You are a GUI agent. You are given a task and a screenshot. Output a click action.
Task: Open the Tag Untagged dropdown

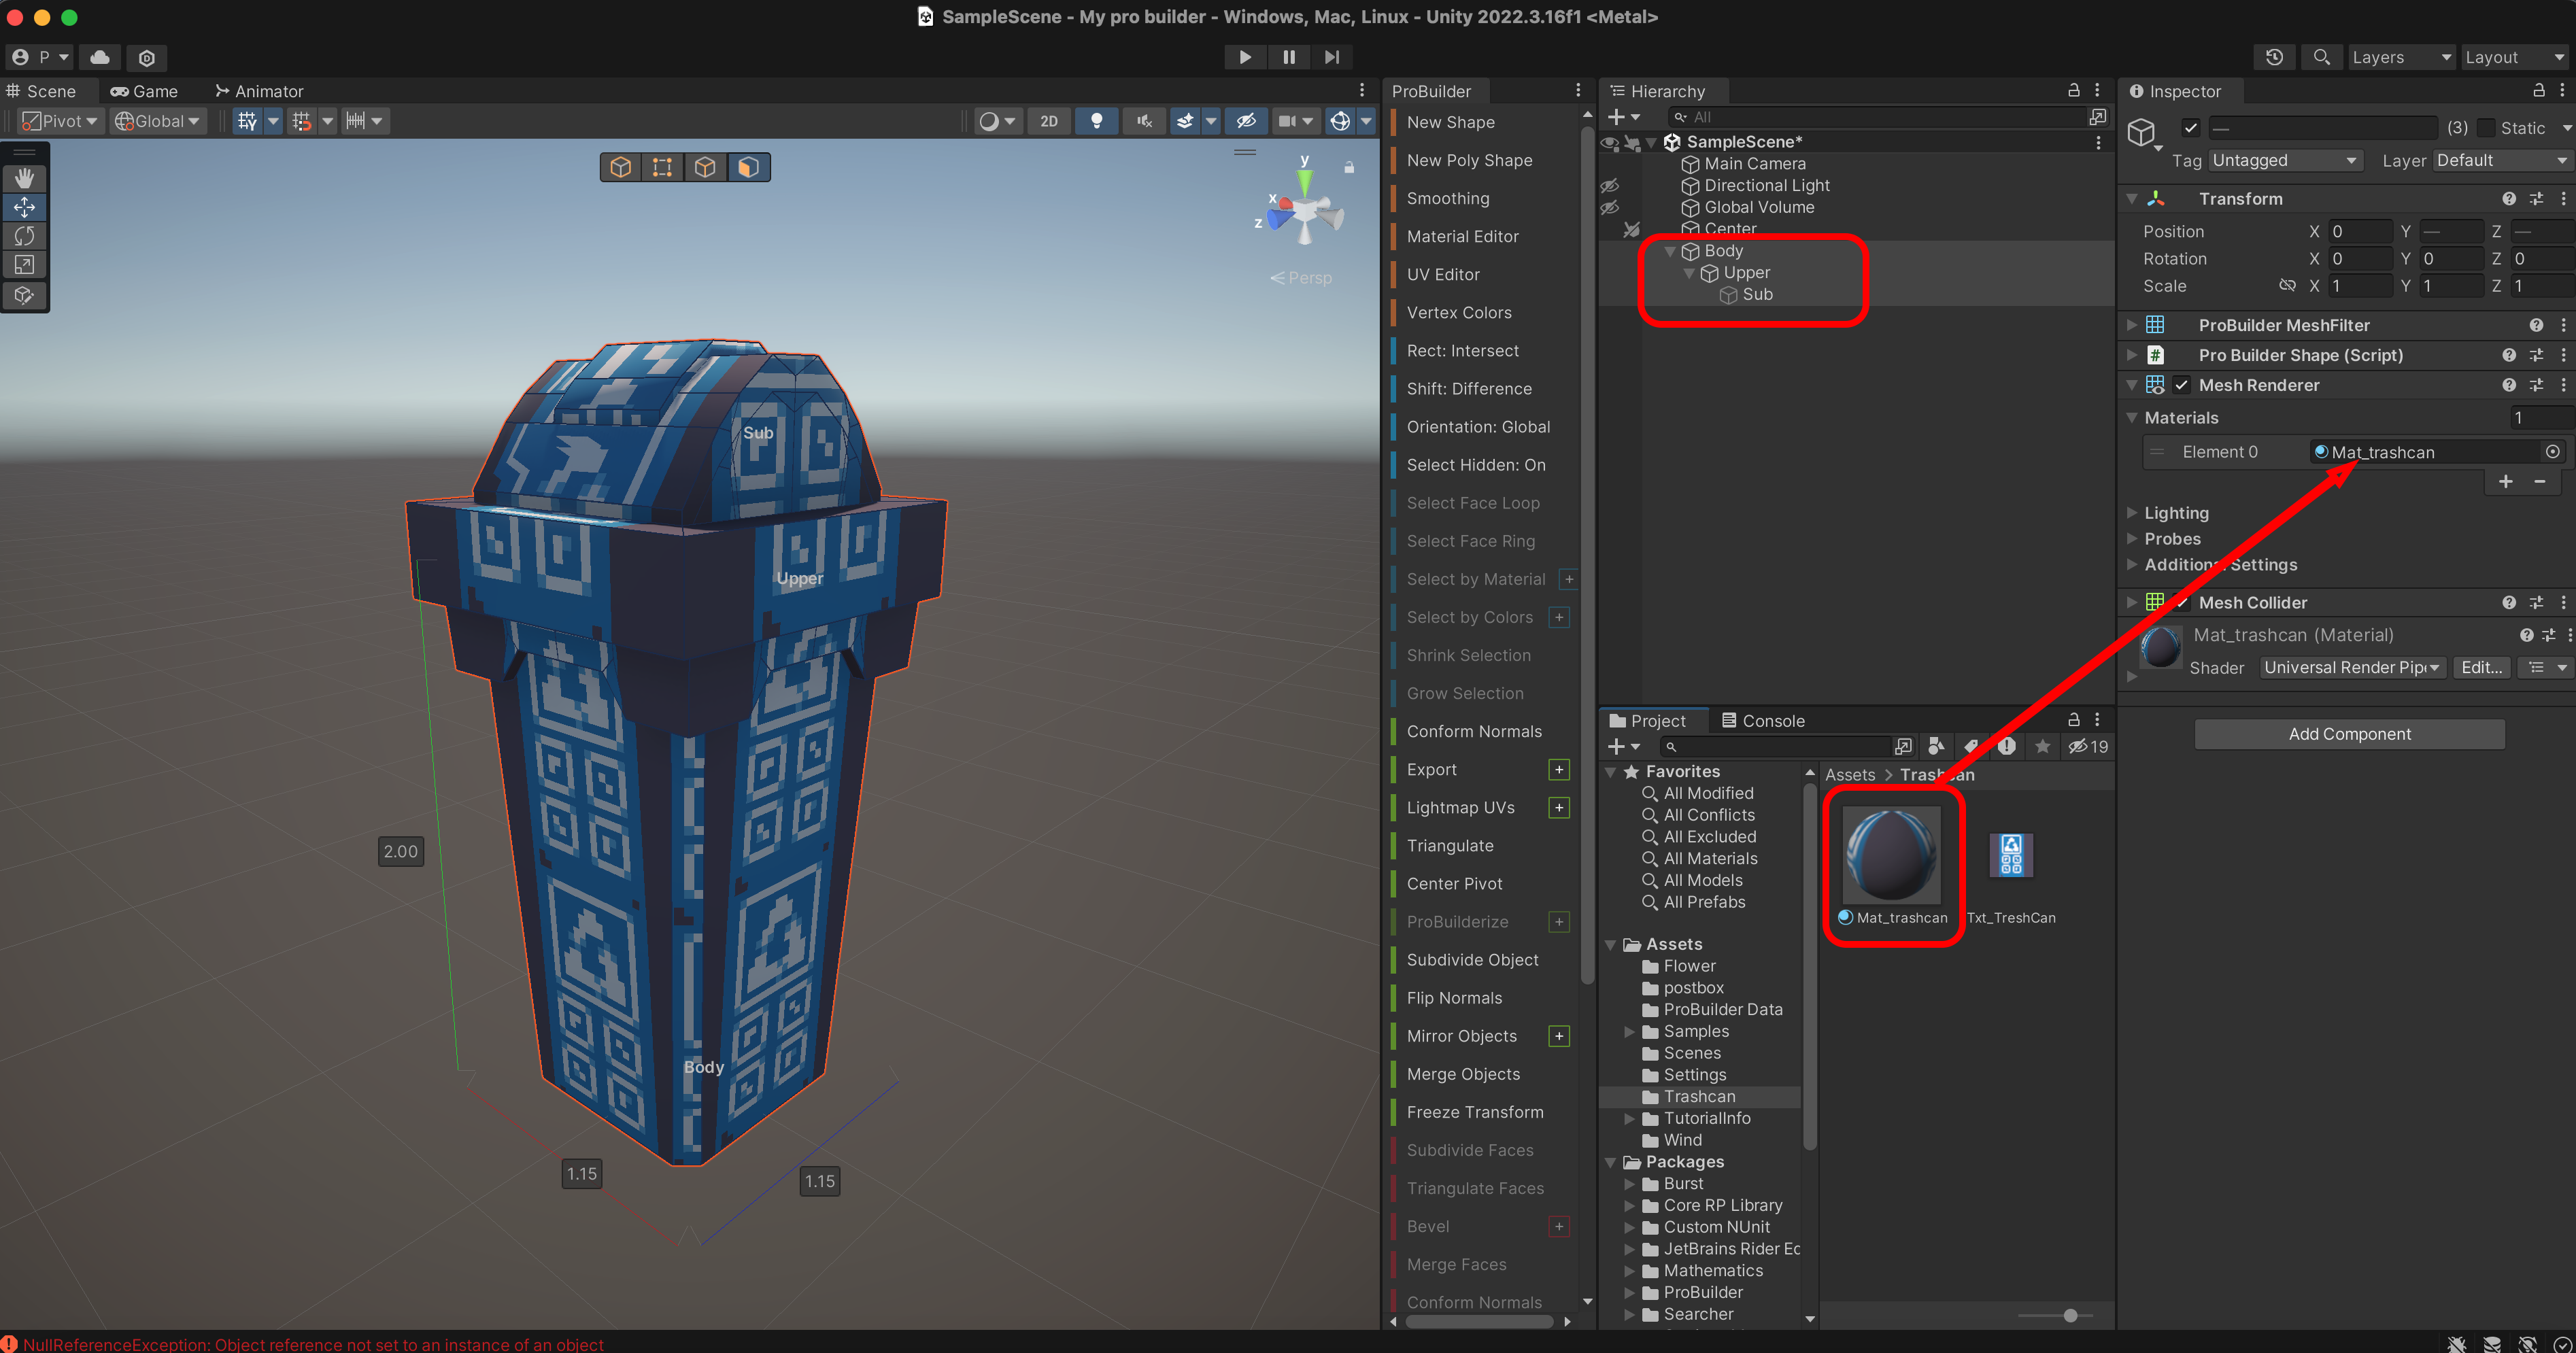click(x=2284, y=160)
